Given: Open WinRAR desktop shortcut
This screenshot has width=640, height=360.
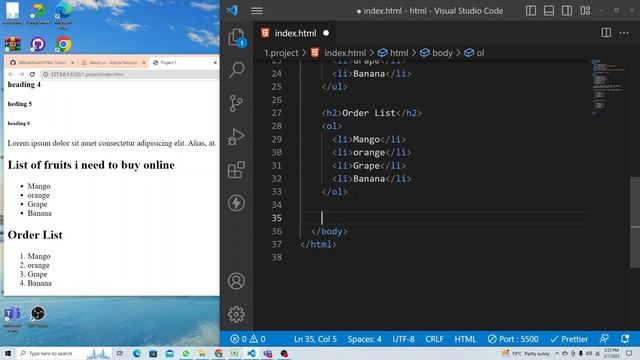Looking at the screenshot, I should pyautogui.click(x=13, y=44).
